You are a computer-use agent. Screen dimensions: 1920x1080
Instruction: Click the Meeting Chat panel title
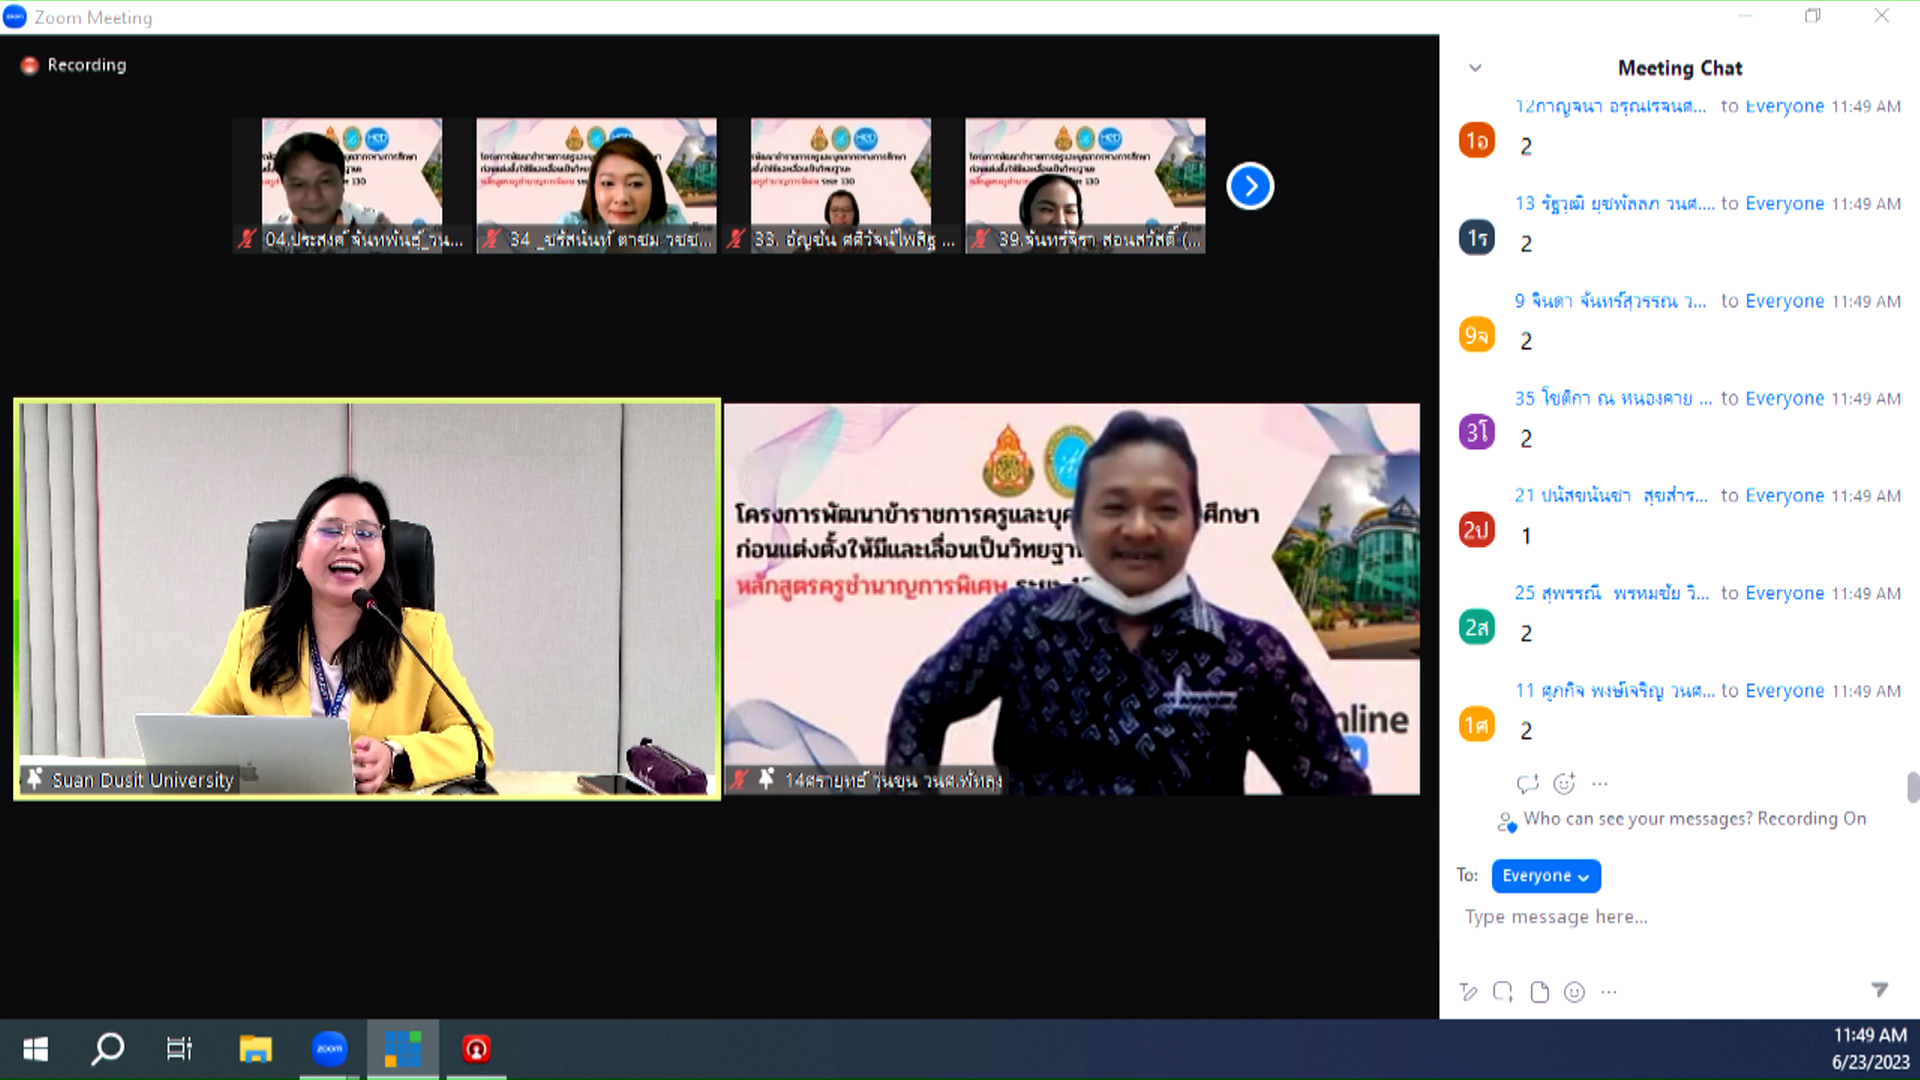pyautogui.click(x=1679, y=68)
